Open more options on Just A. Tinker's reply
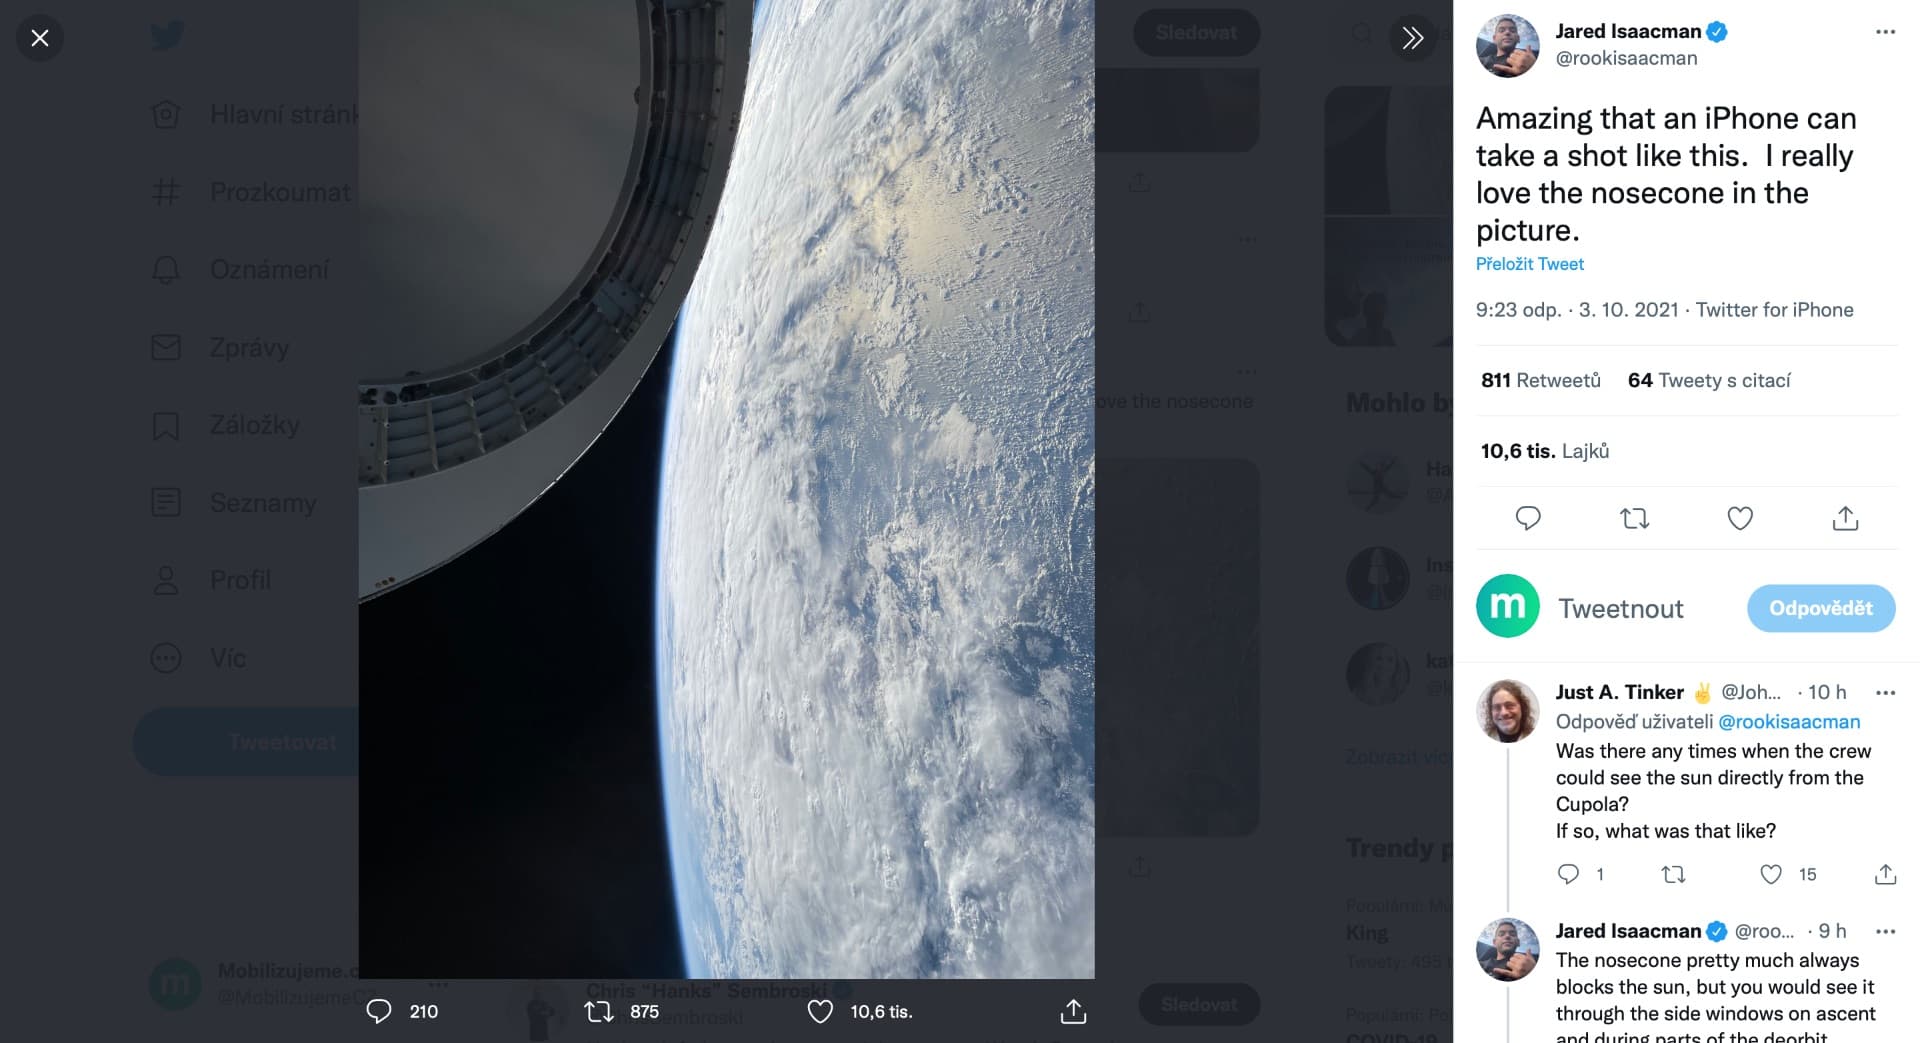The width and height of the screenshot is (1920, 1043). 1885,693
